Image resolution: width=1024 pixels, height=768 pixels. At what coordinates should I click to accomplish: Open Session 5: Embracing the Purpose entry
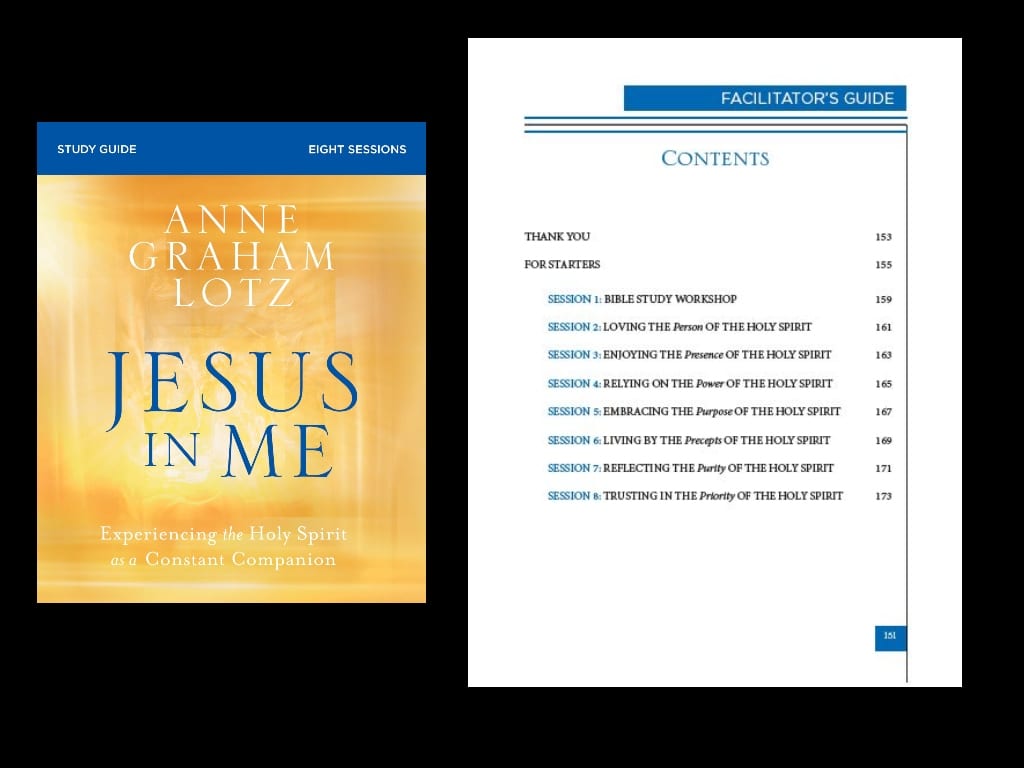point(694,411)
